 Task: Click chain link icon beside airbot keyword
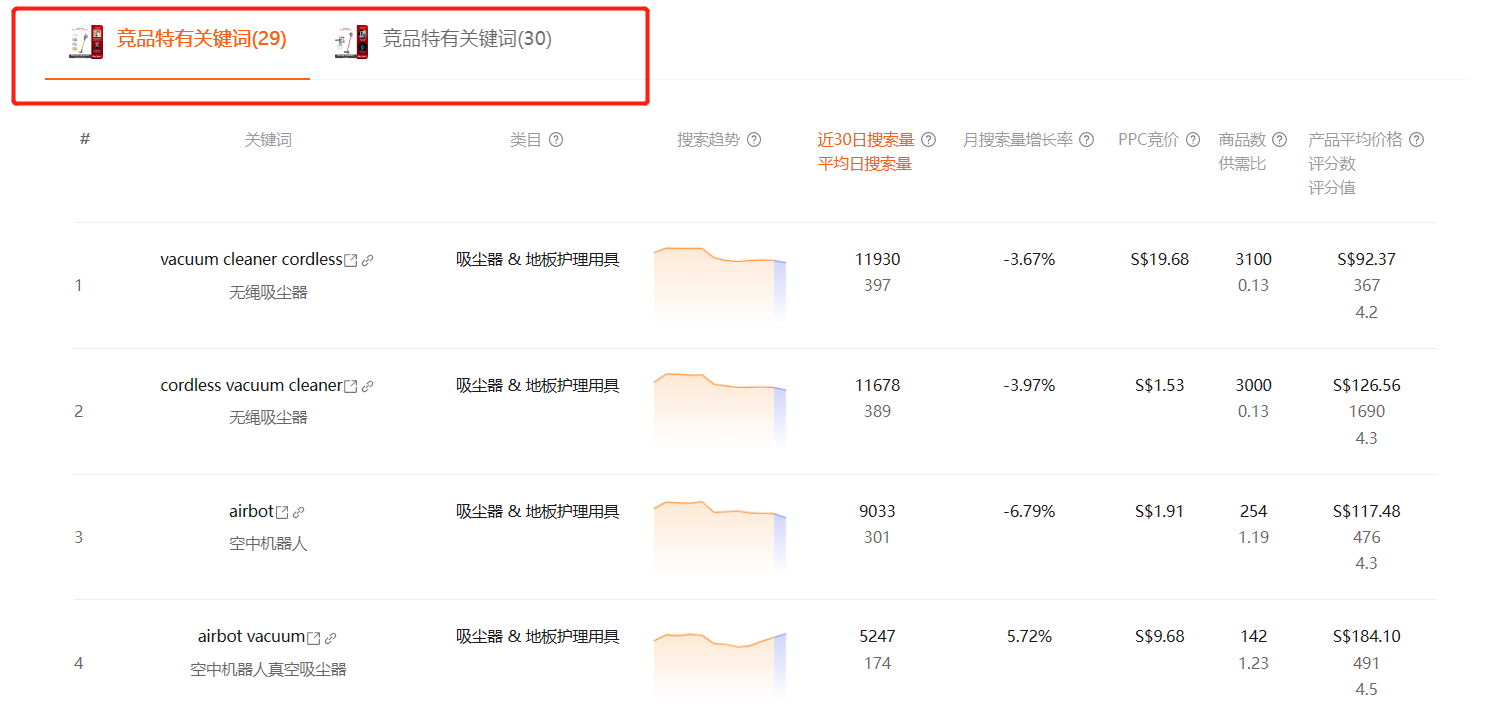click(298, 512)
